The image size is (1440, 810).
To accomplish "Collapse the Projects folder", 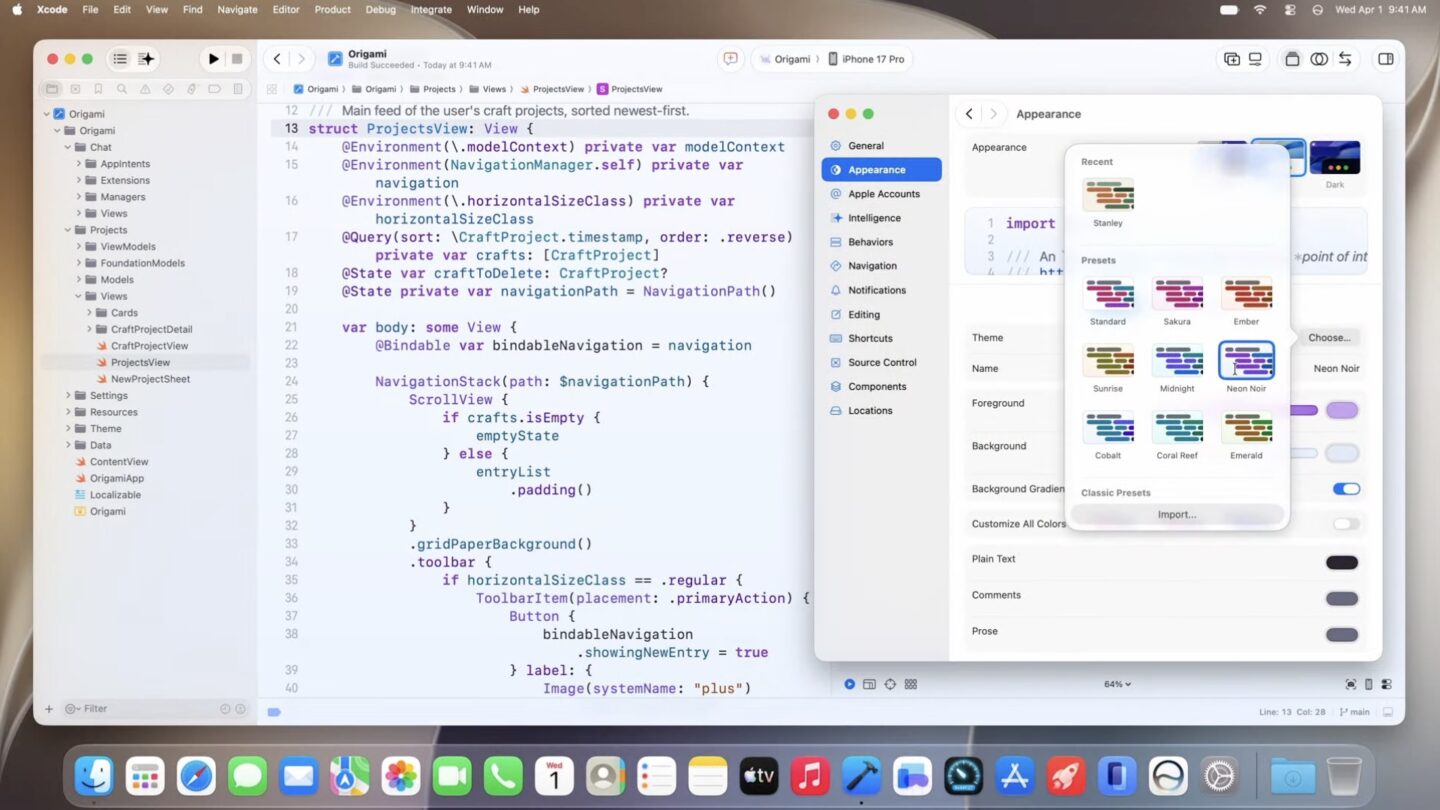I will [x=69, y=230].
